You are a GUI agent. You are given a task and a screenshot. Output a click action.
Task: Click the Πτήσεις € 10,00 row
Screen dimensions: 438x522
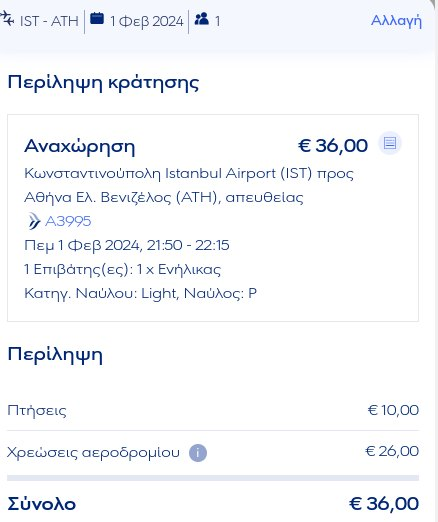tap(213, 410)
